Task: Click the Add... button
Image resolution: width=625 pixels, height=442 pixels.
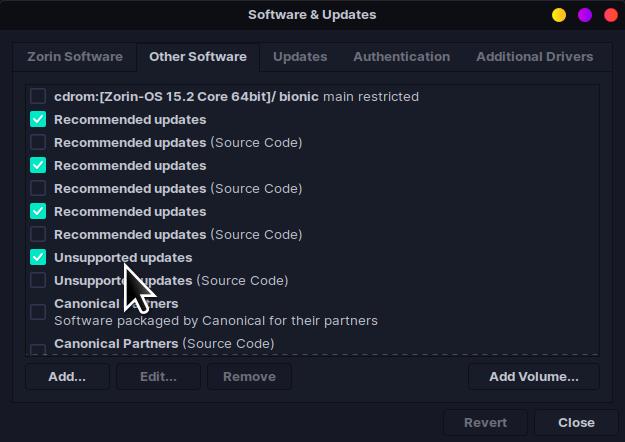Action: 67,377
